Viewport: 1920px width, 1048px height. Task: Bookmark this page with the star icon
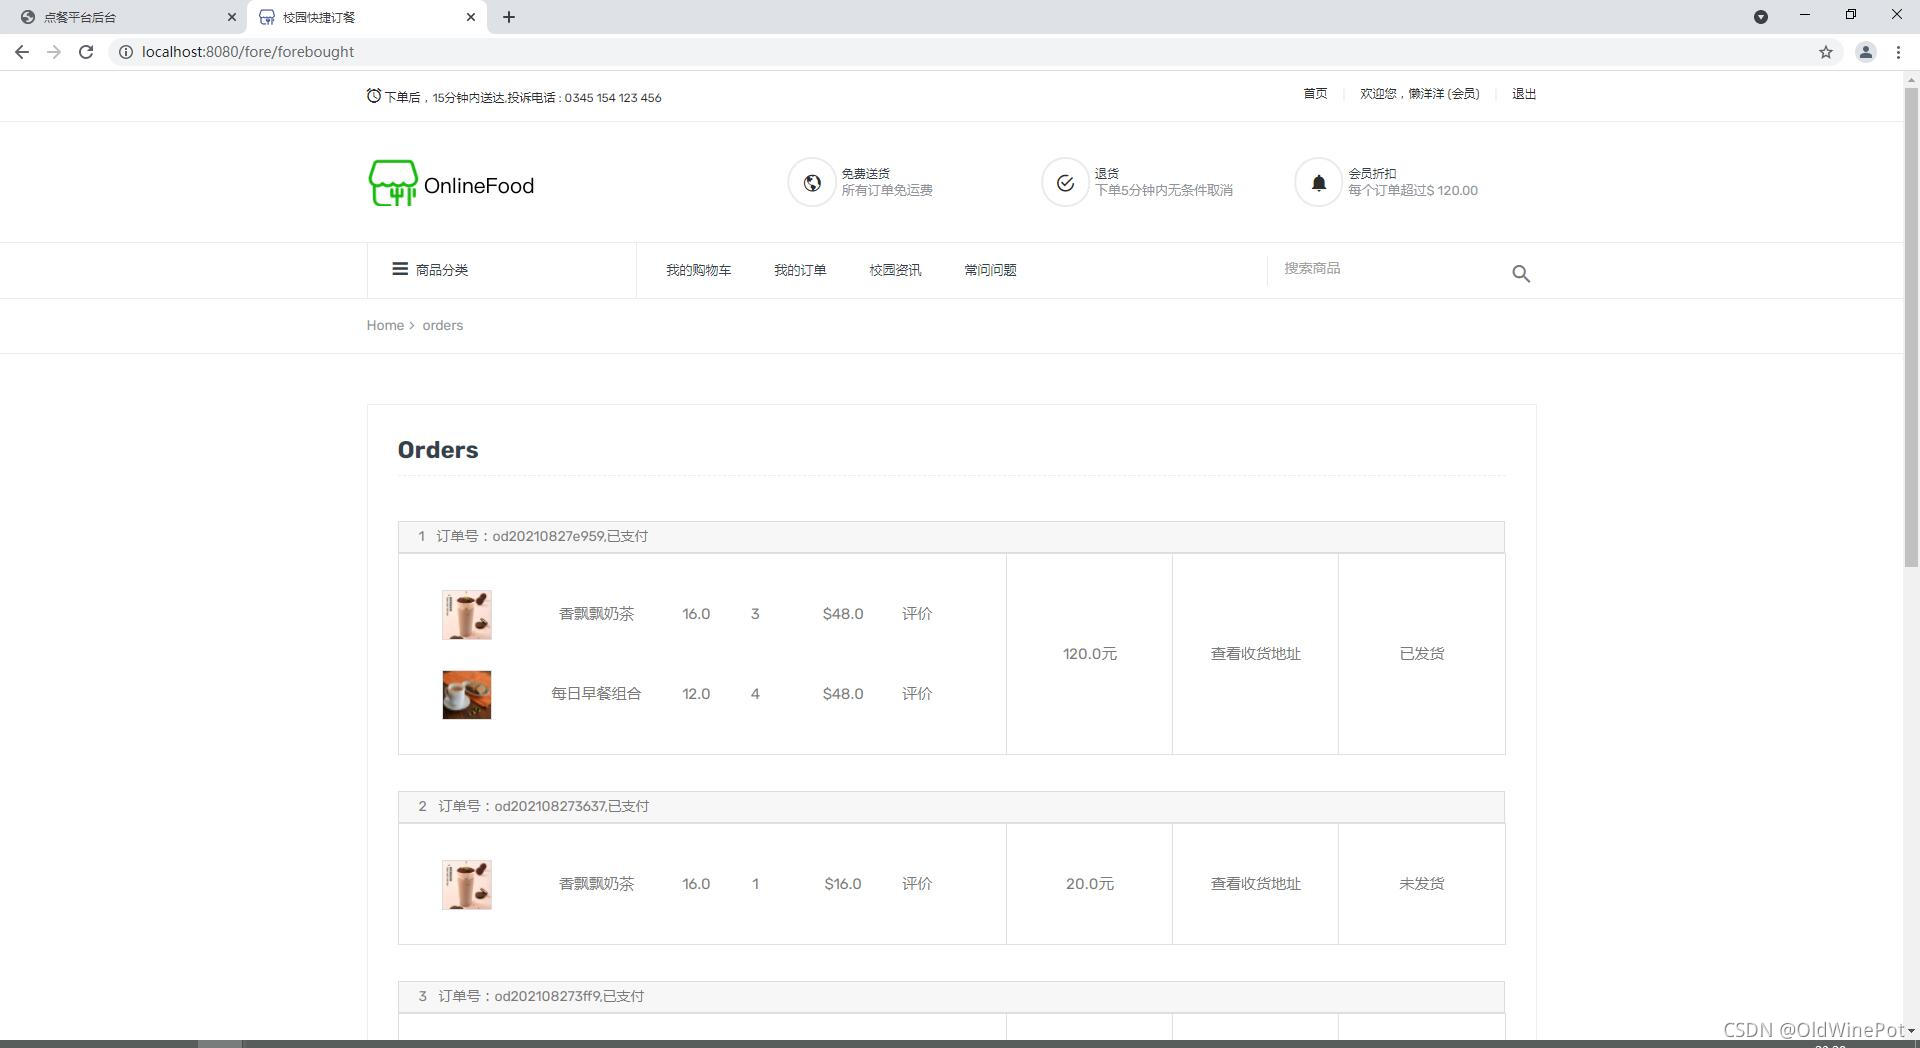click(1826, 52)
